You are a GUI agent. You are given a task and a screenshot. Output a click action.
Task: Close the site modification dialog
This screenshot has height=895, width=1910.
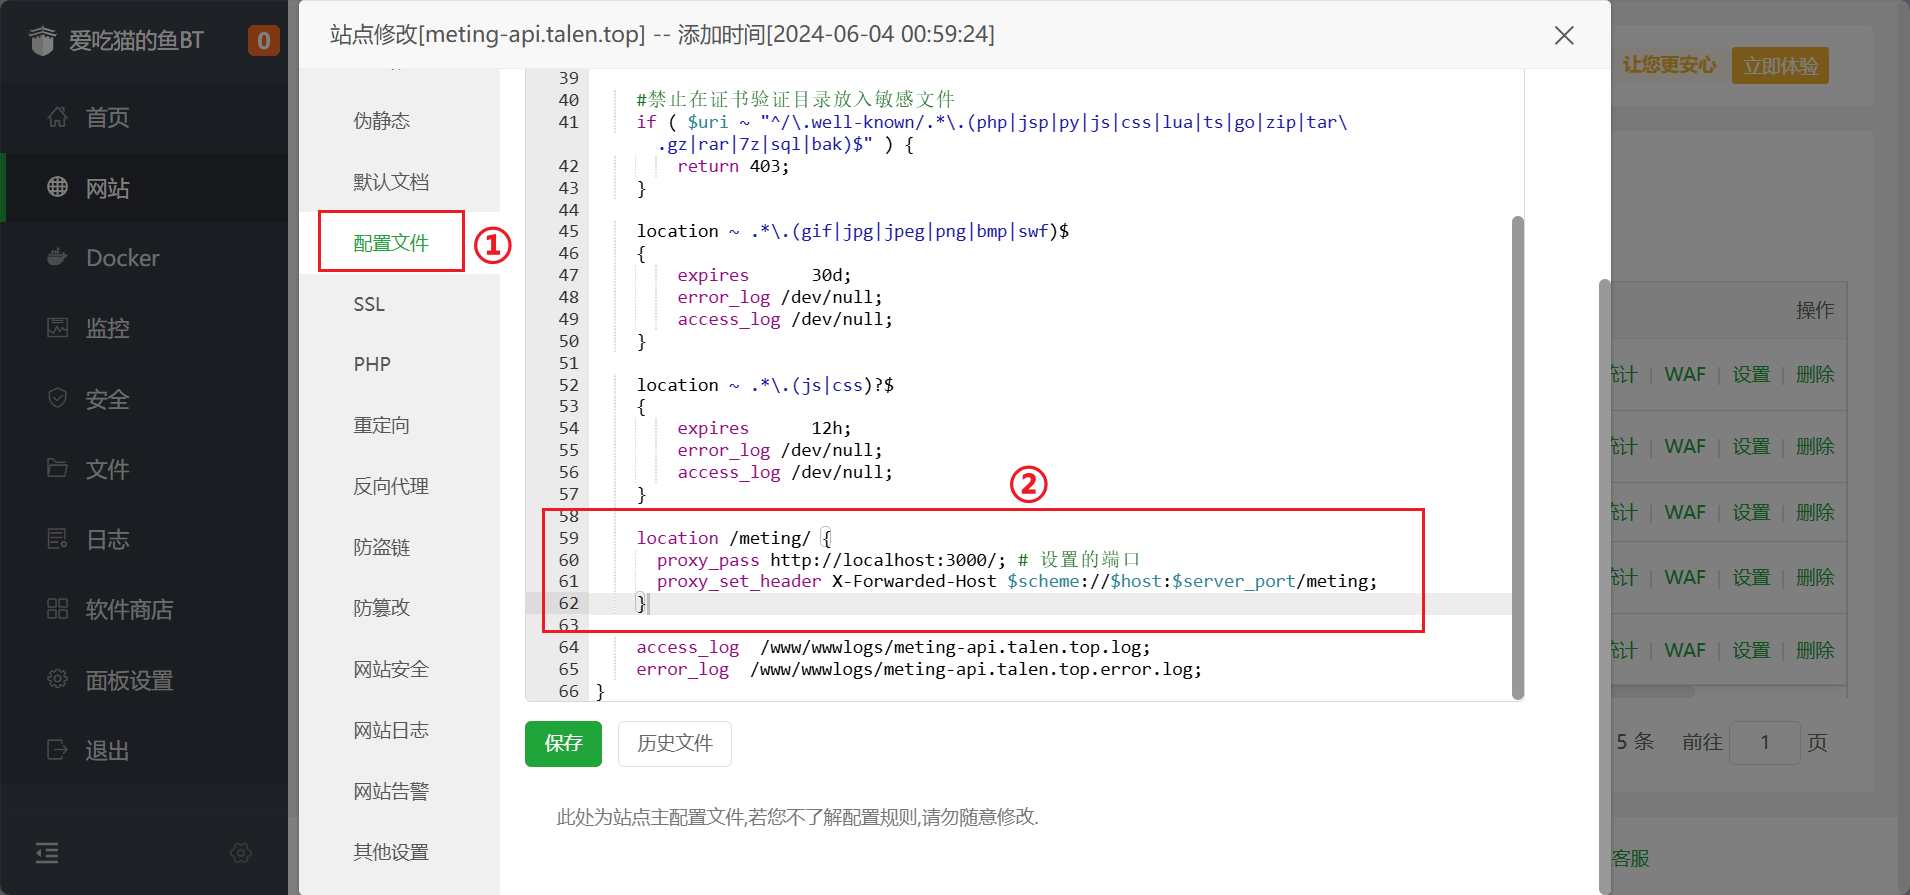[1564, 35]
